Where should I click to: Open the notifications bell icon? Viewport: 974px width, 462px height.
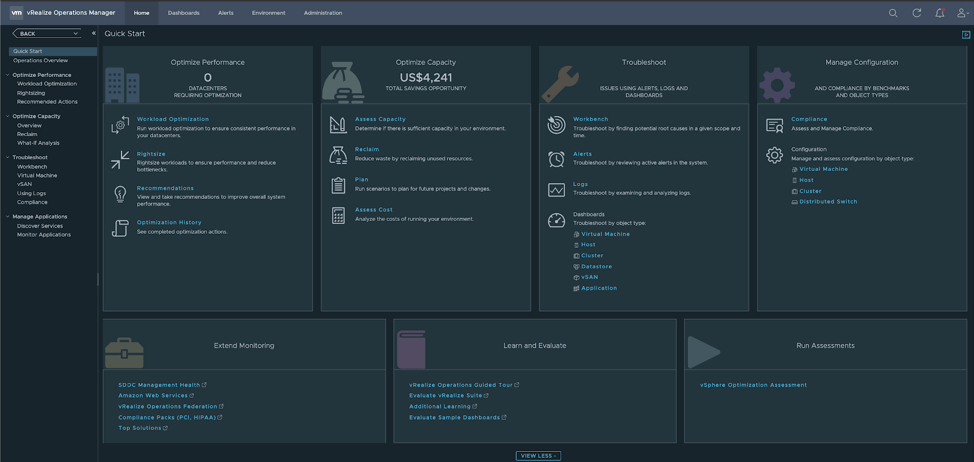pyautogui.click(x=940, y=13)
